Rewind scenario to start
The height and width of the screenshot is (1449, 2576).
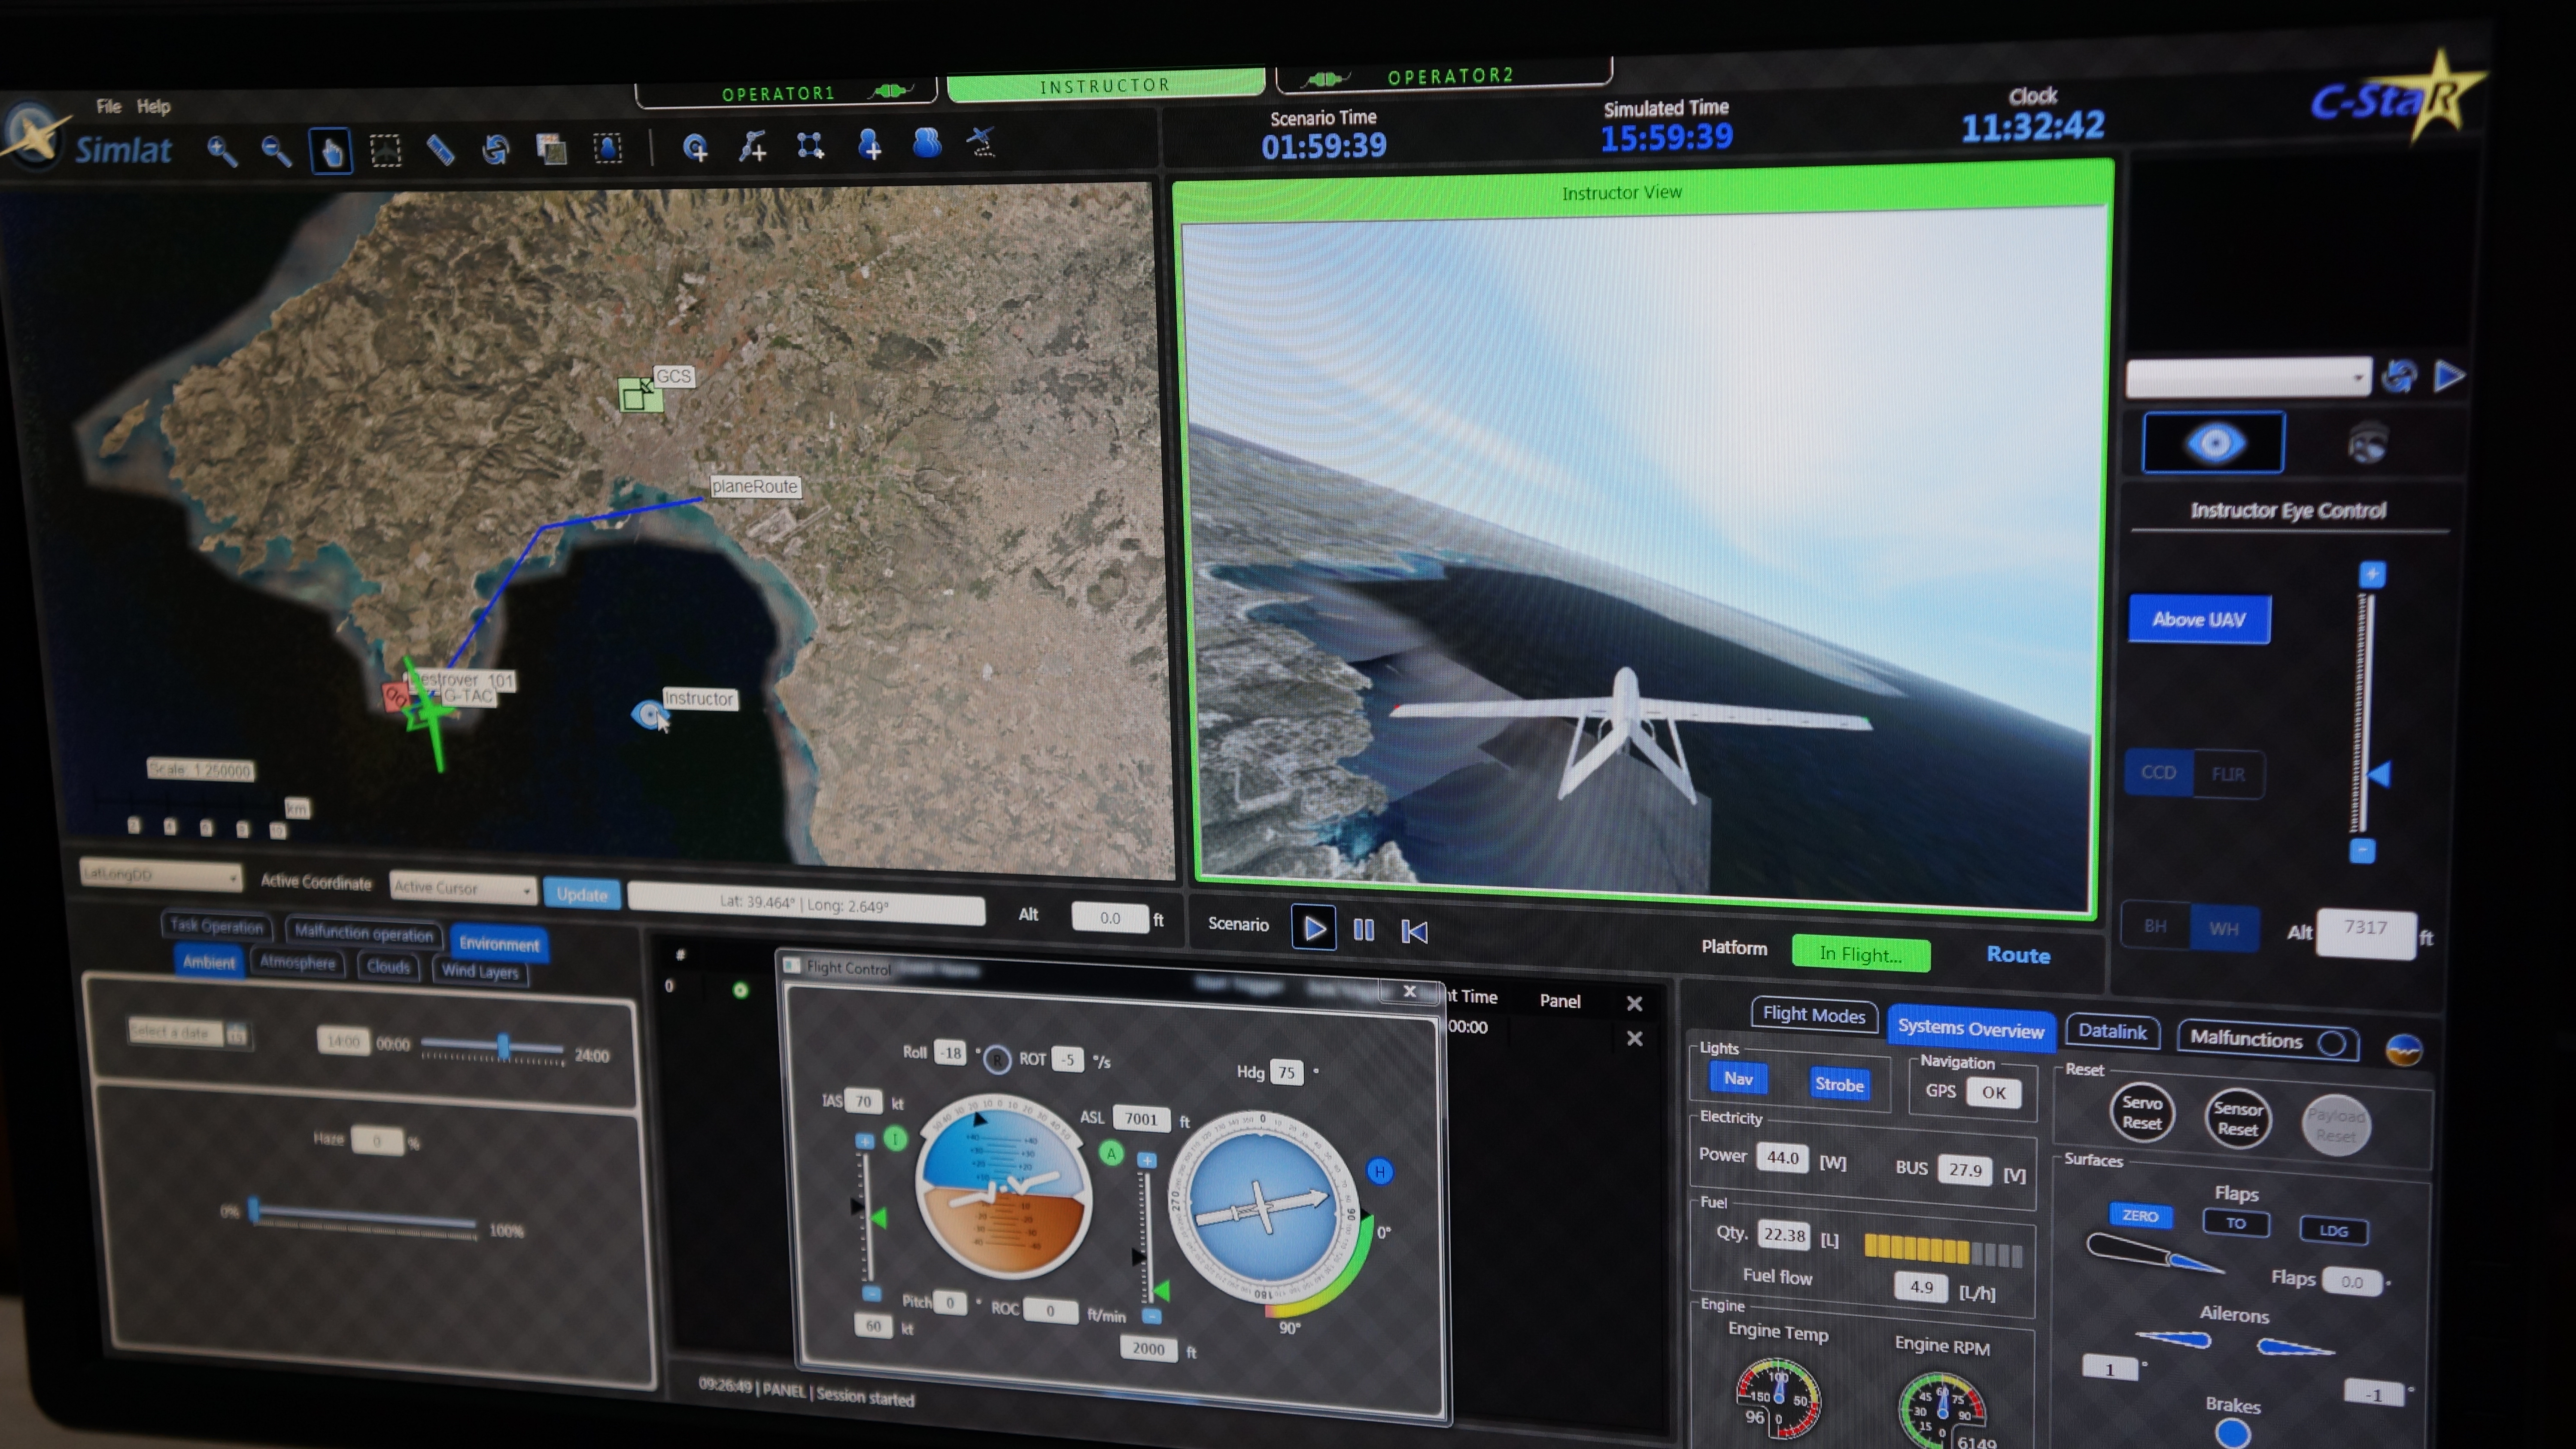tap(1414, 932)
